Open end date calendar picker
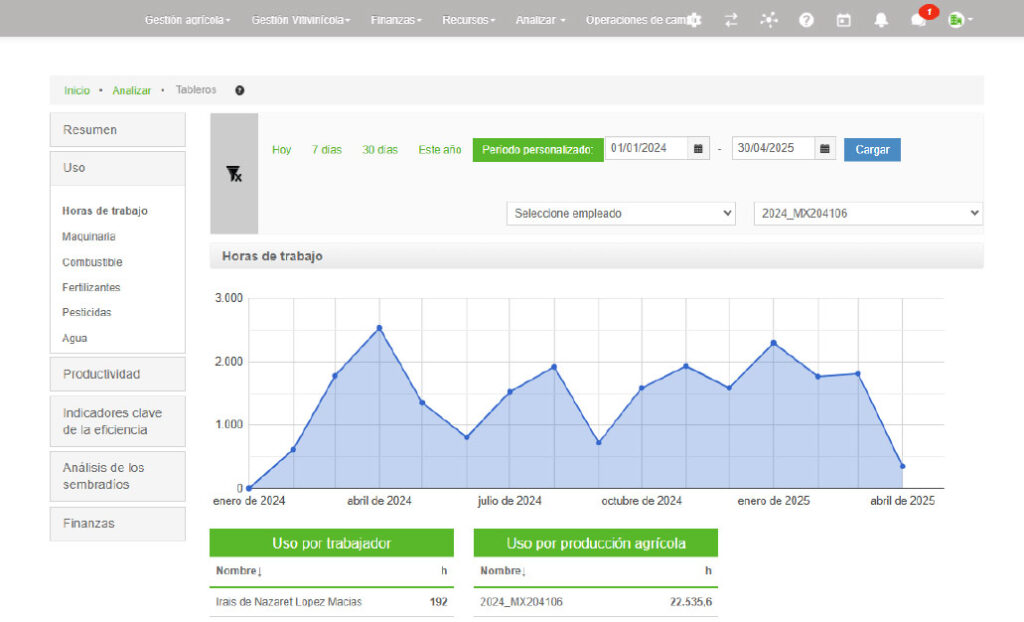This screenshot has height=622, width=1024. click(x=825, y=149)
